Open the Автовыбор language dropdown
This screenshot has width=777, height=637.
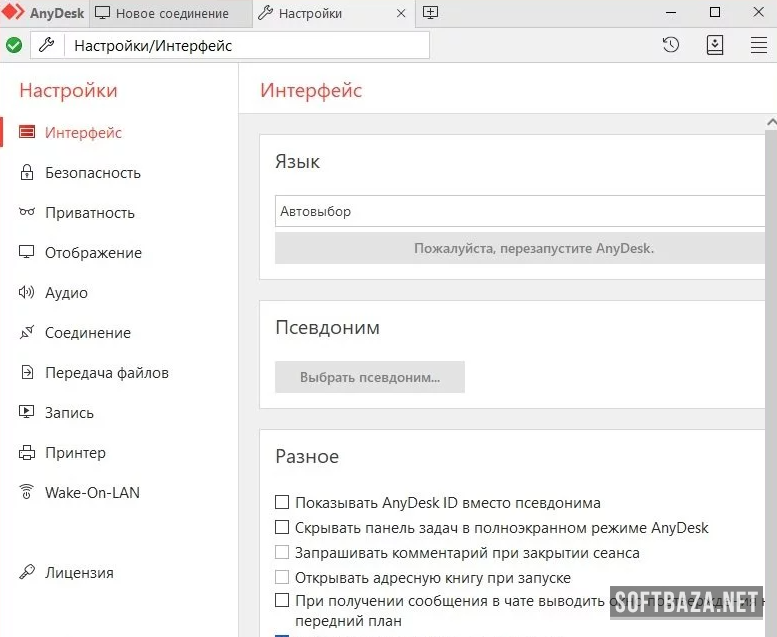point(520,211)
